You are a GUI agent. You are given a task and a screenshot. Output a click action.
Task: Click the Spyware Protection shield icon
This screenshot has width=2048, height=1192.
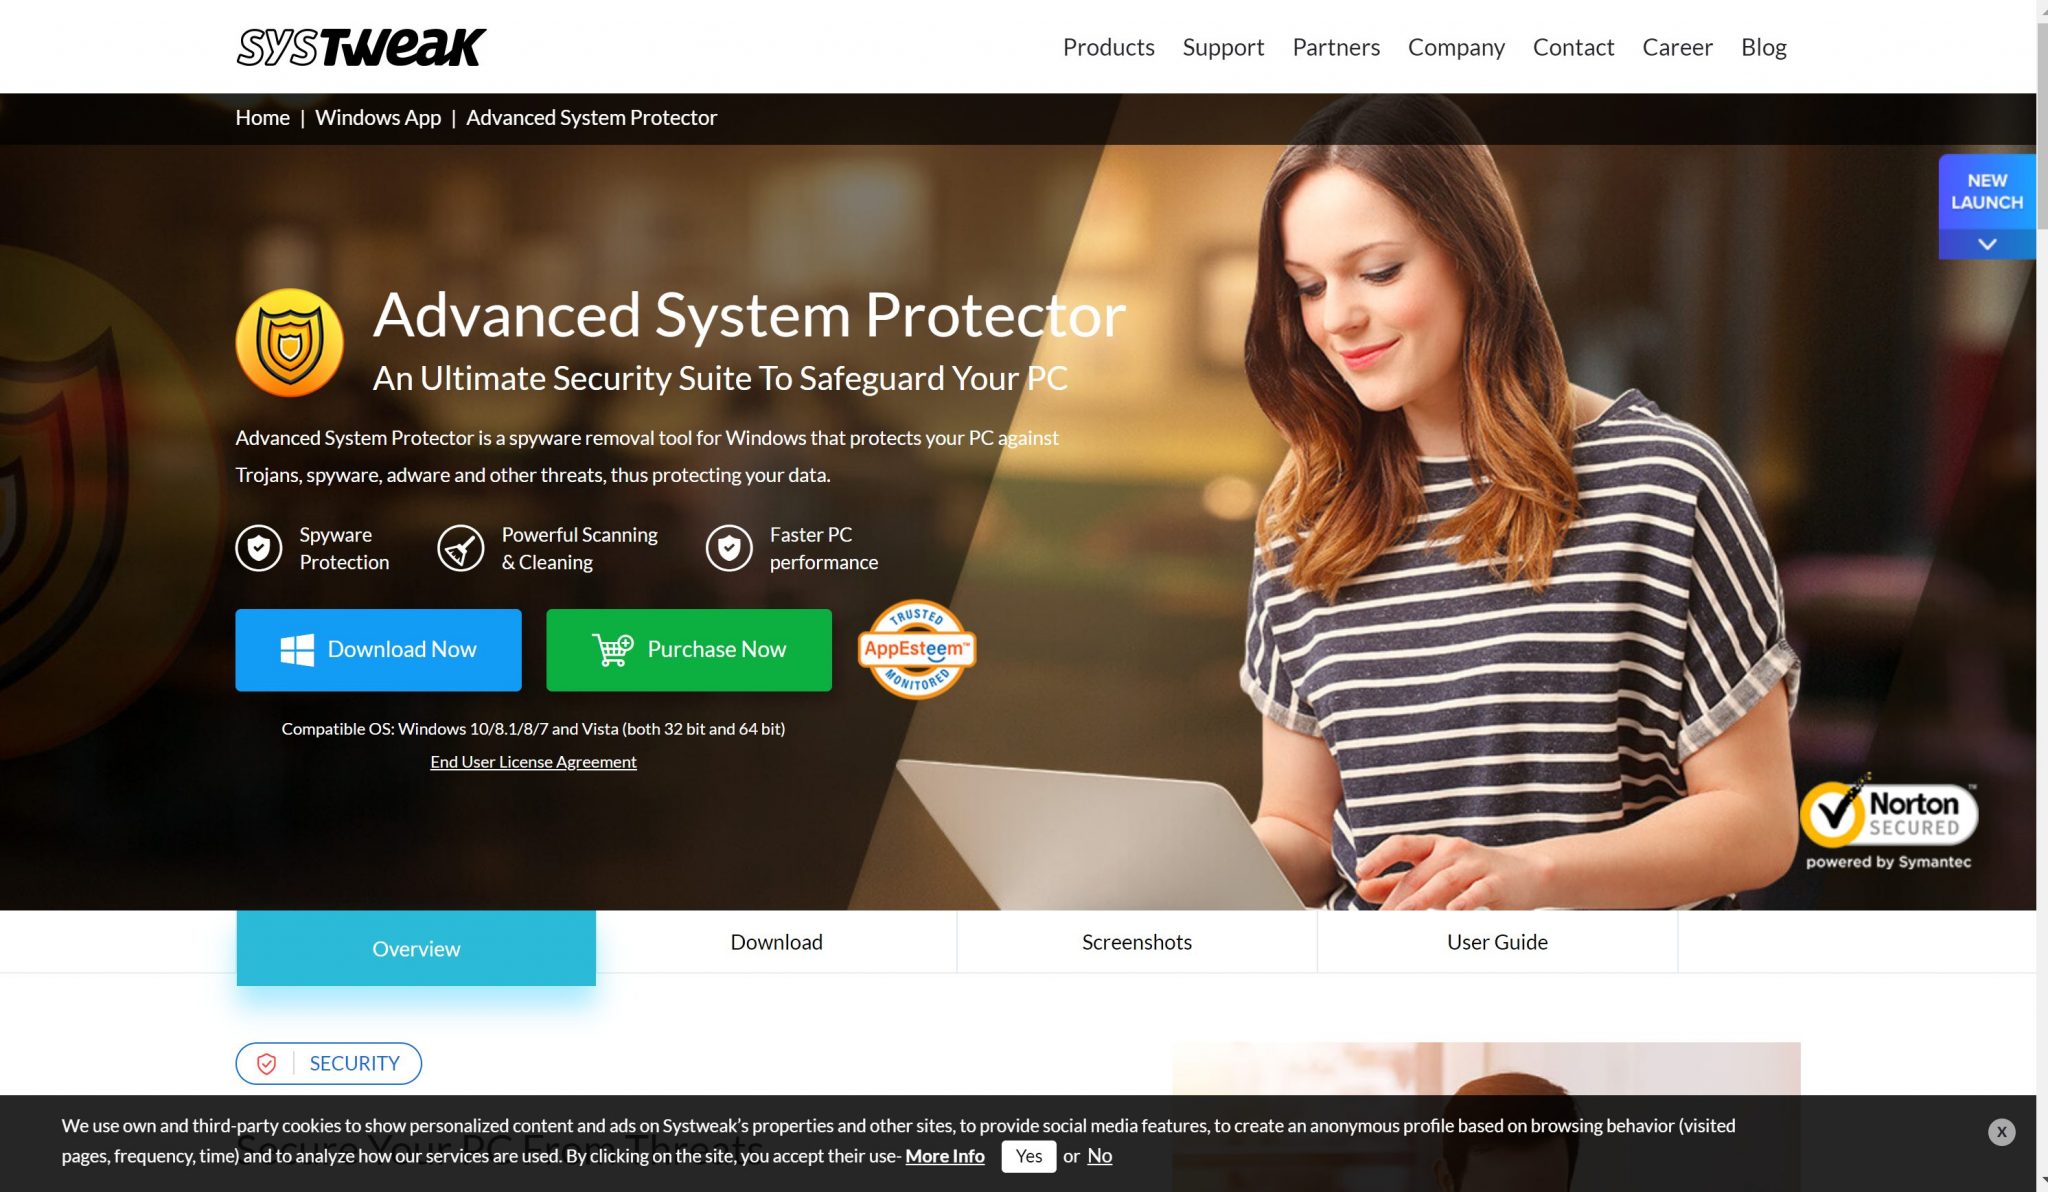[x=258, y=548]
